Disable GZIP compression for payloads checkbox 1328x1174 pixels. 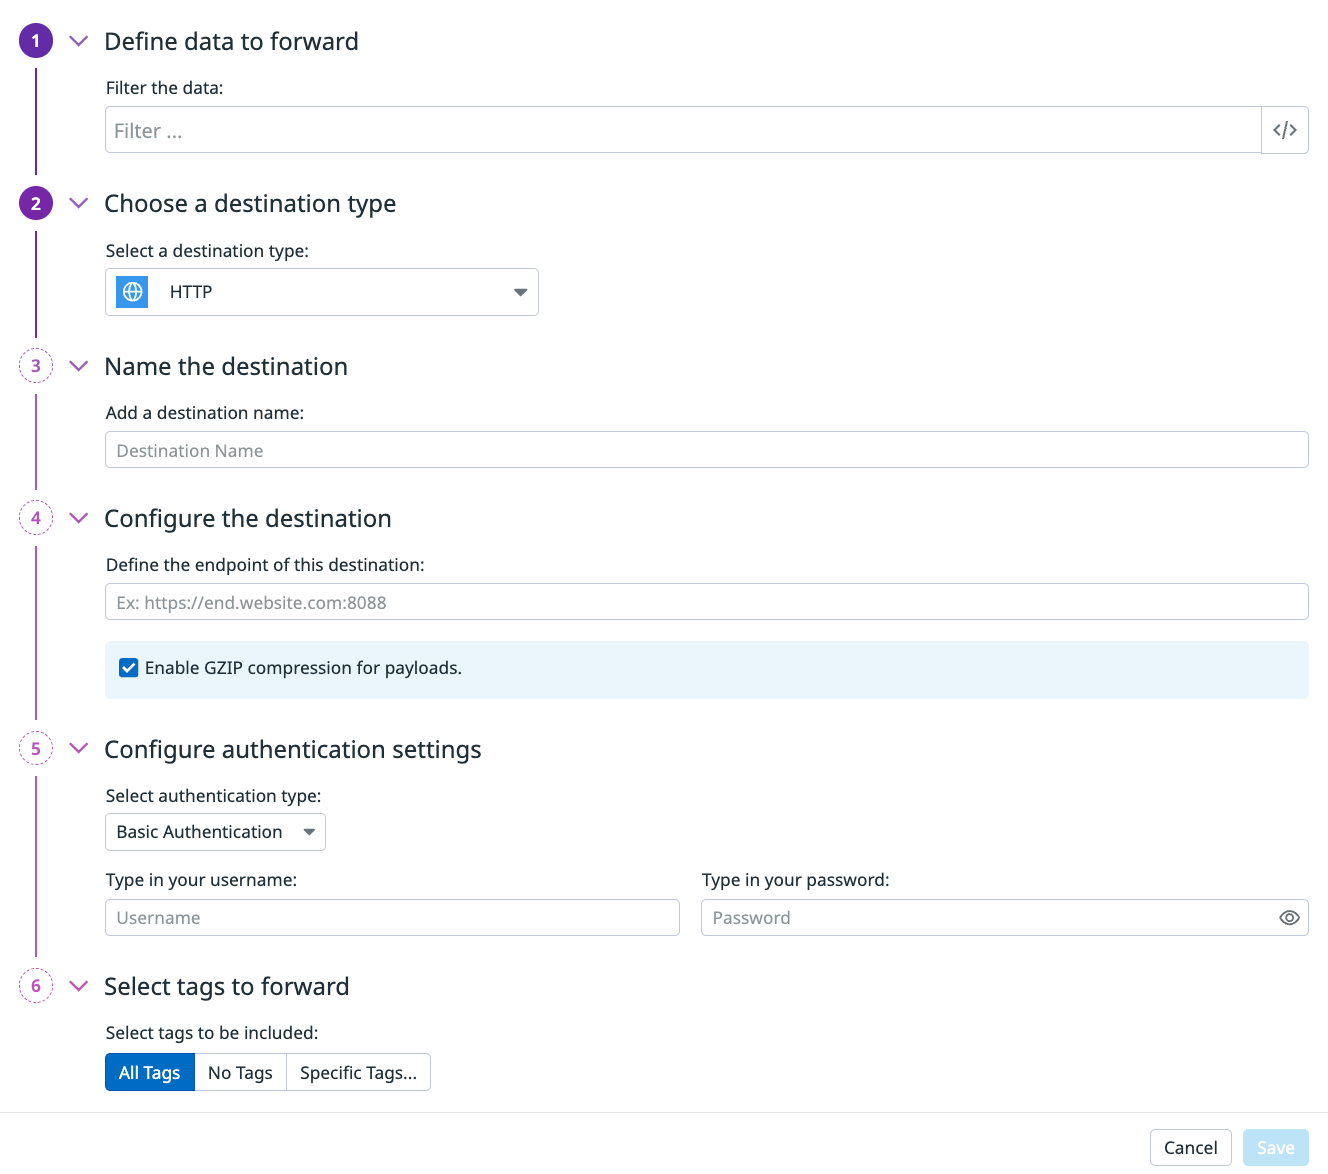click(129, 668)
